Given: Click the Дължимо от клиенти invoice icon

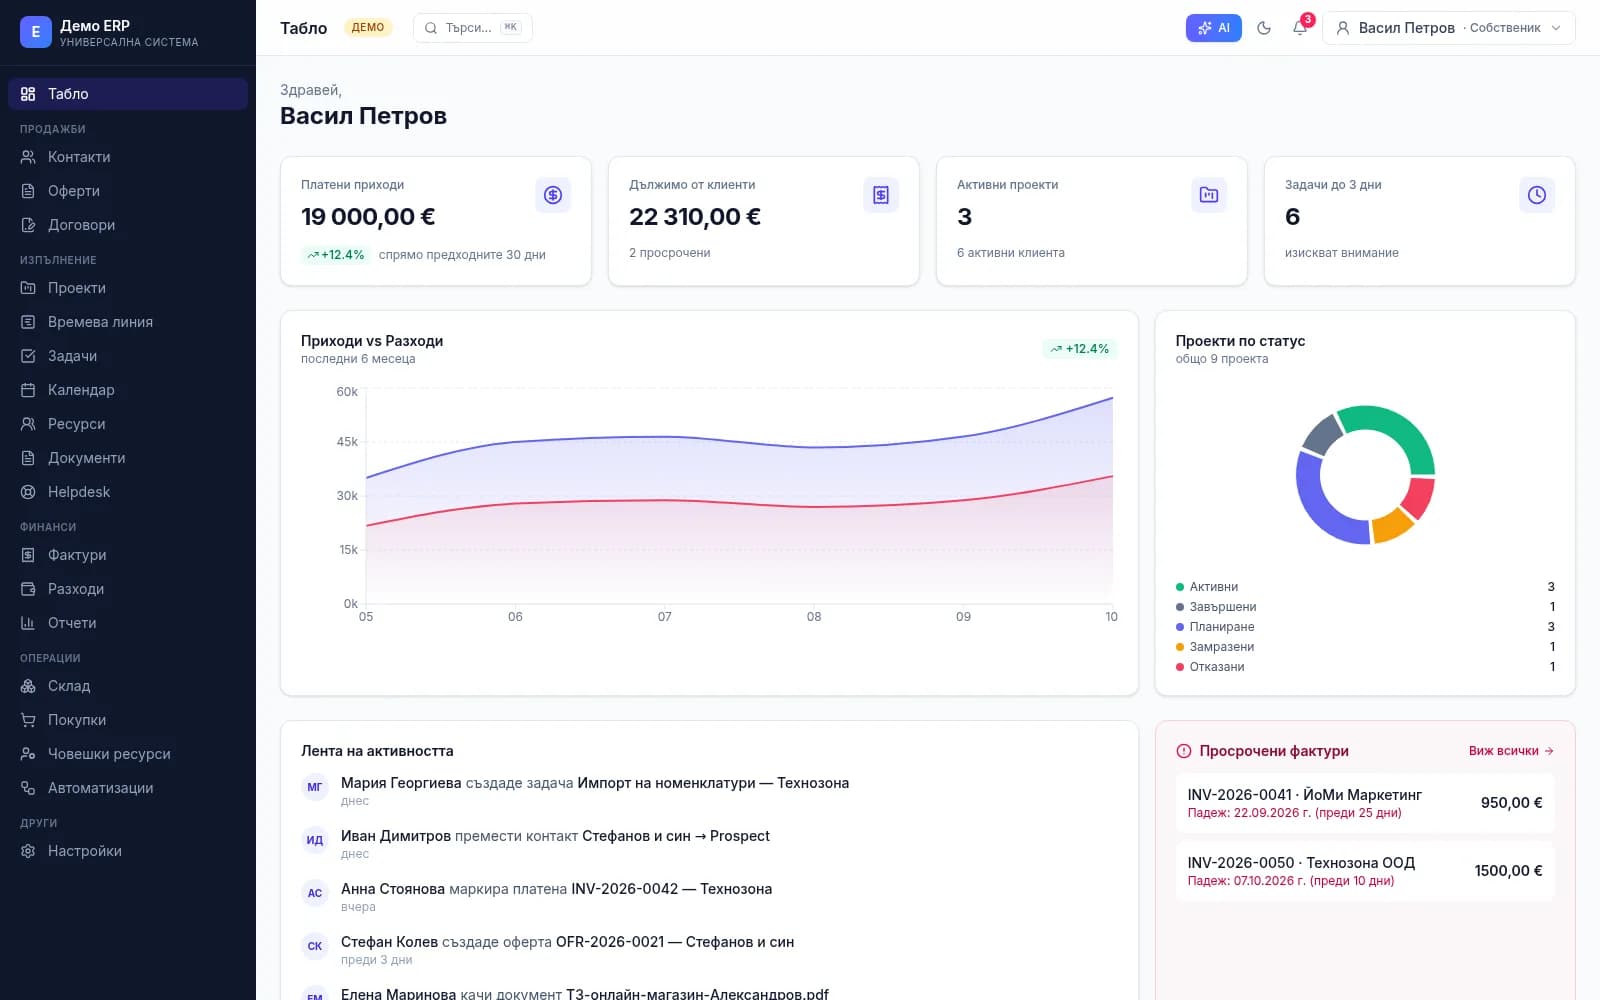Looking at the screenshot, I should [881, 195].
